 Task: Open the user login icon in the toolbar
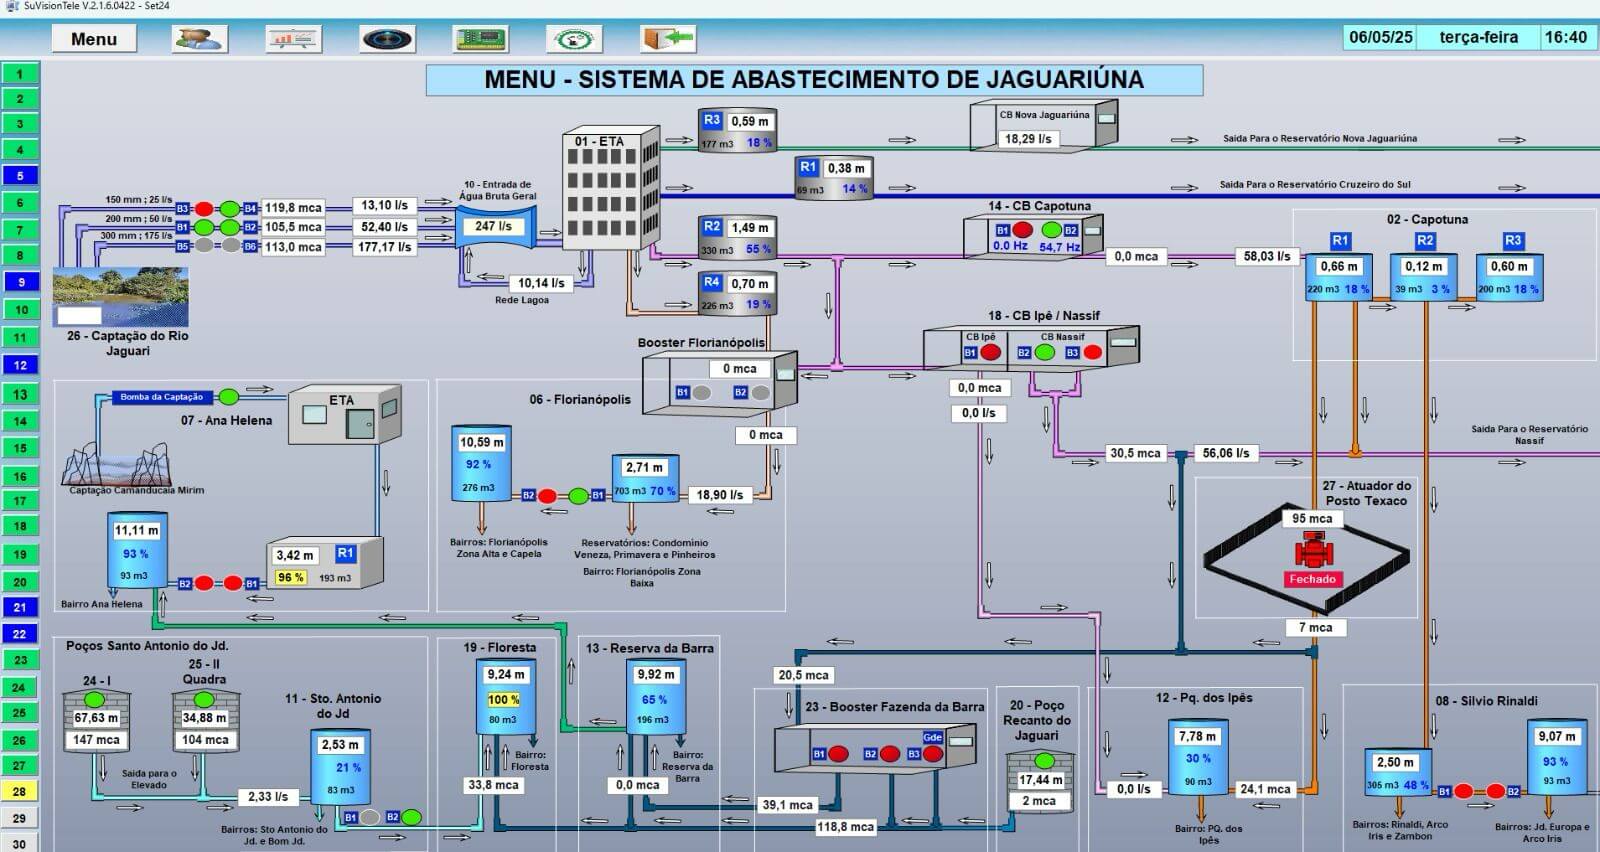(200, 39)
